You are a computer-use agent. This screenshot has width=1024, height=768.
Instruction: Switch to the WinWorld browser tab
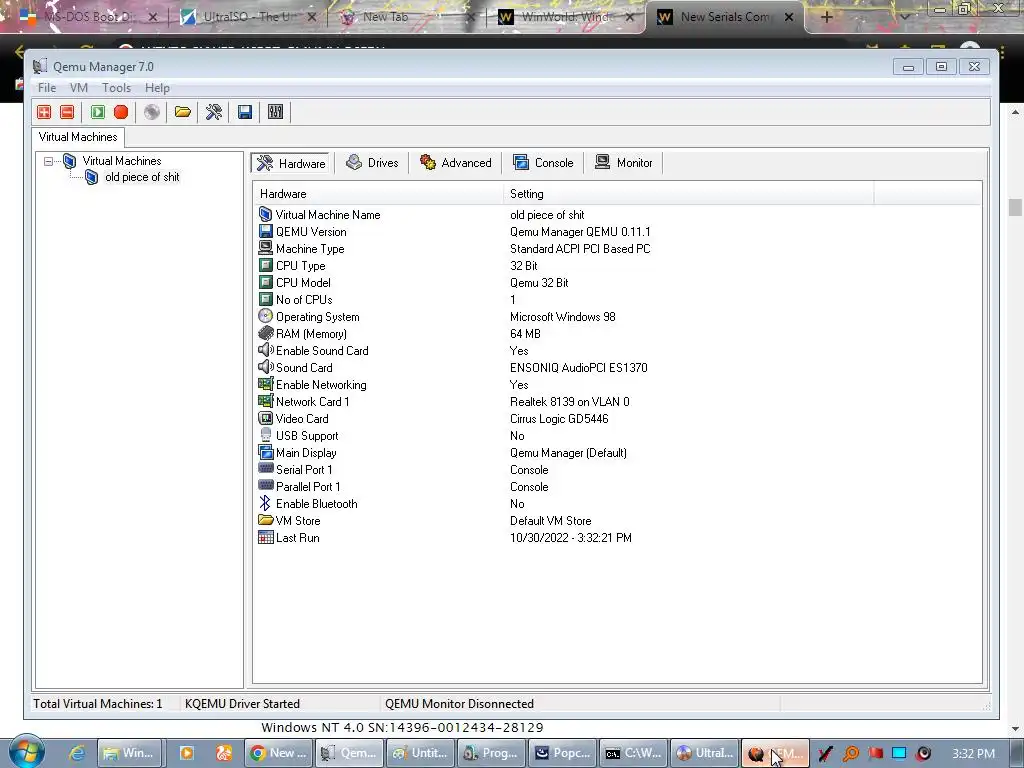pyautogui.click(x=567, y=17)
